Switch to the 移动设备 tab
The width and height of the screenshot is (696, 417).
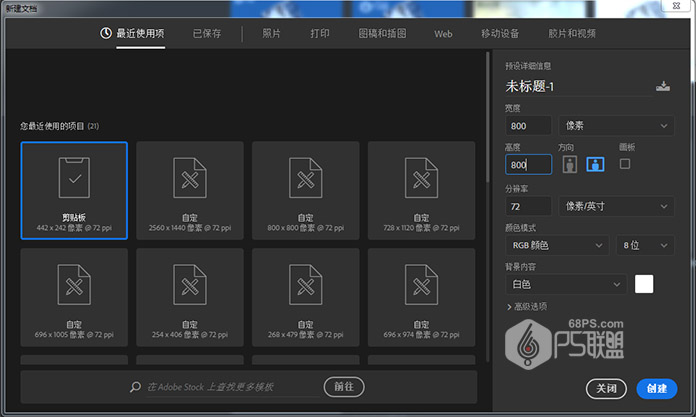tap(500, 33)
